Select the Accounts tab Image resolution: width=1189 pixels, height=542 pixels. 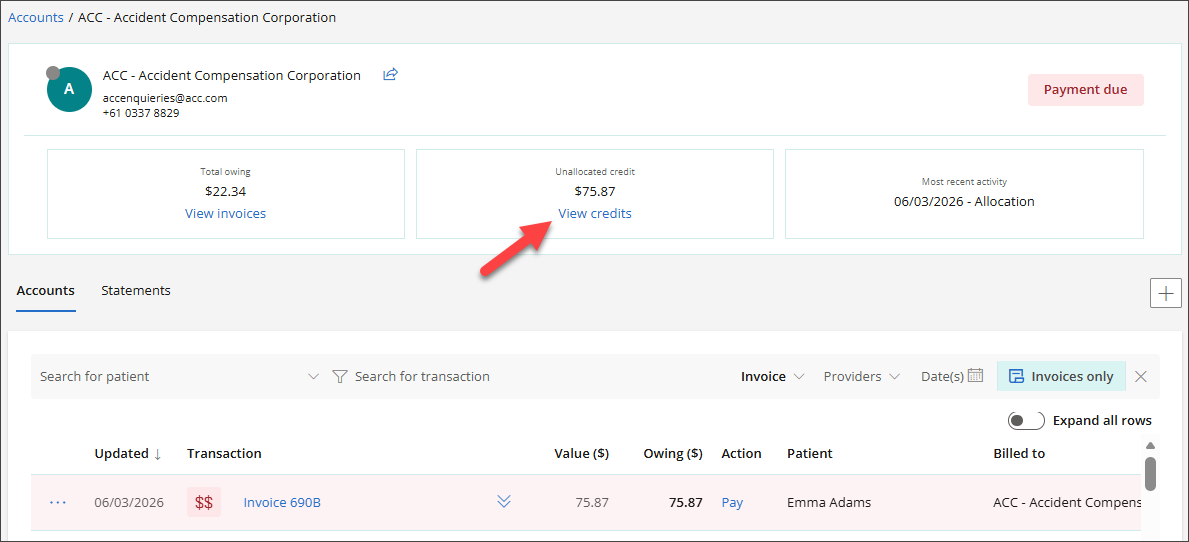coord(46,291)
